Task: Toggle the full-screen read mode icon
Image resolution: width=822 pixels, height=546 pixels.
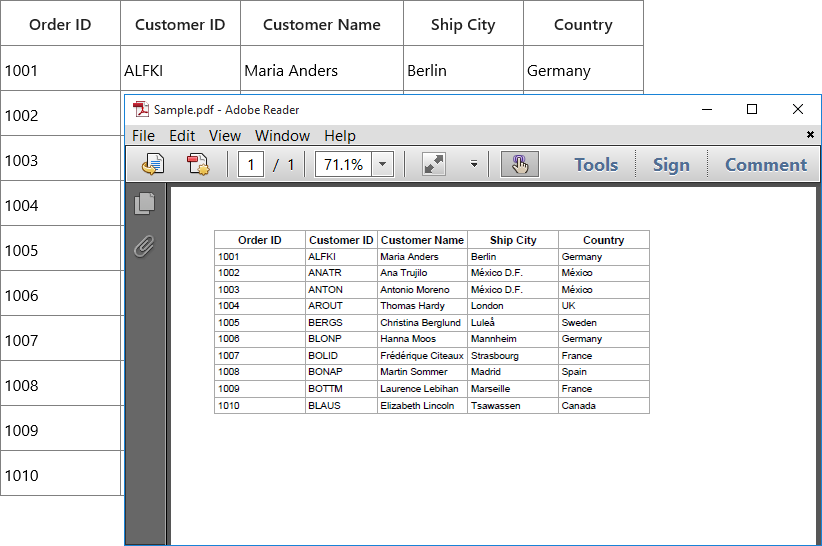Action: click(x=434, y=165)
